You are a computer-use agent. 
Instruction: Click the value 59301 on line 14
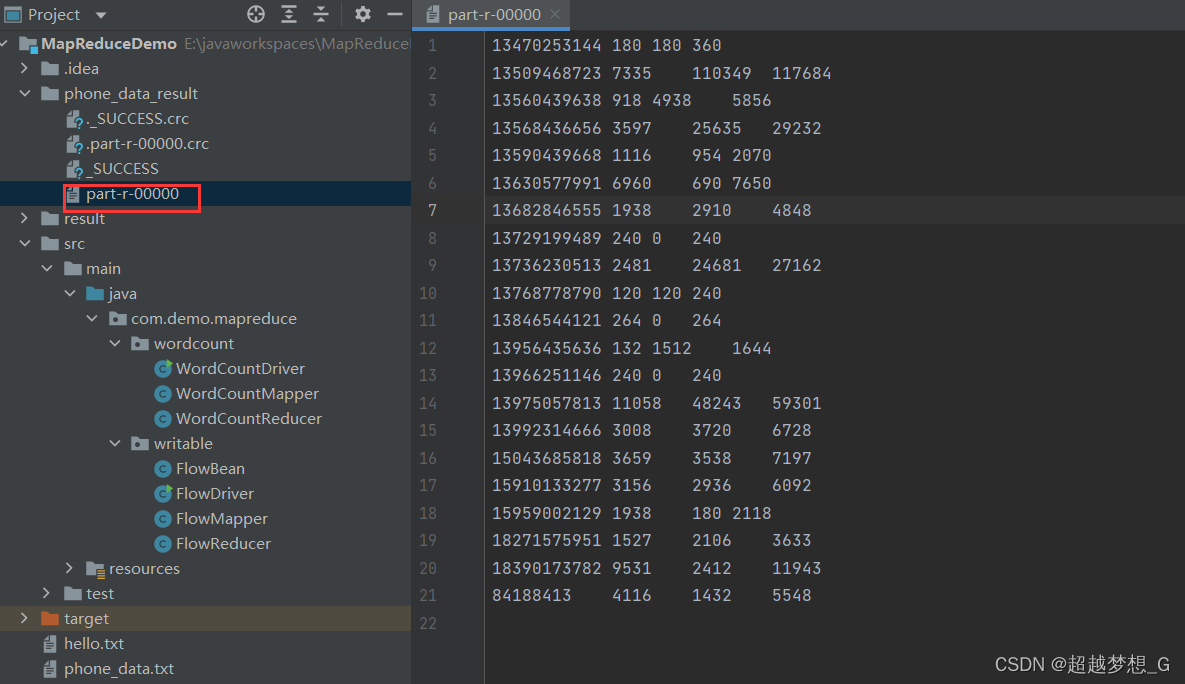tap(796, 403)
